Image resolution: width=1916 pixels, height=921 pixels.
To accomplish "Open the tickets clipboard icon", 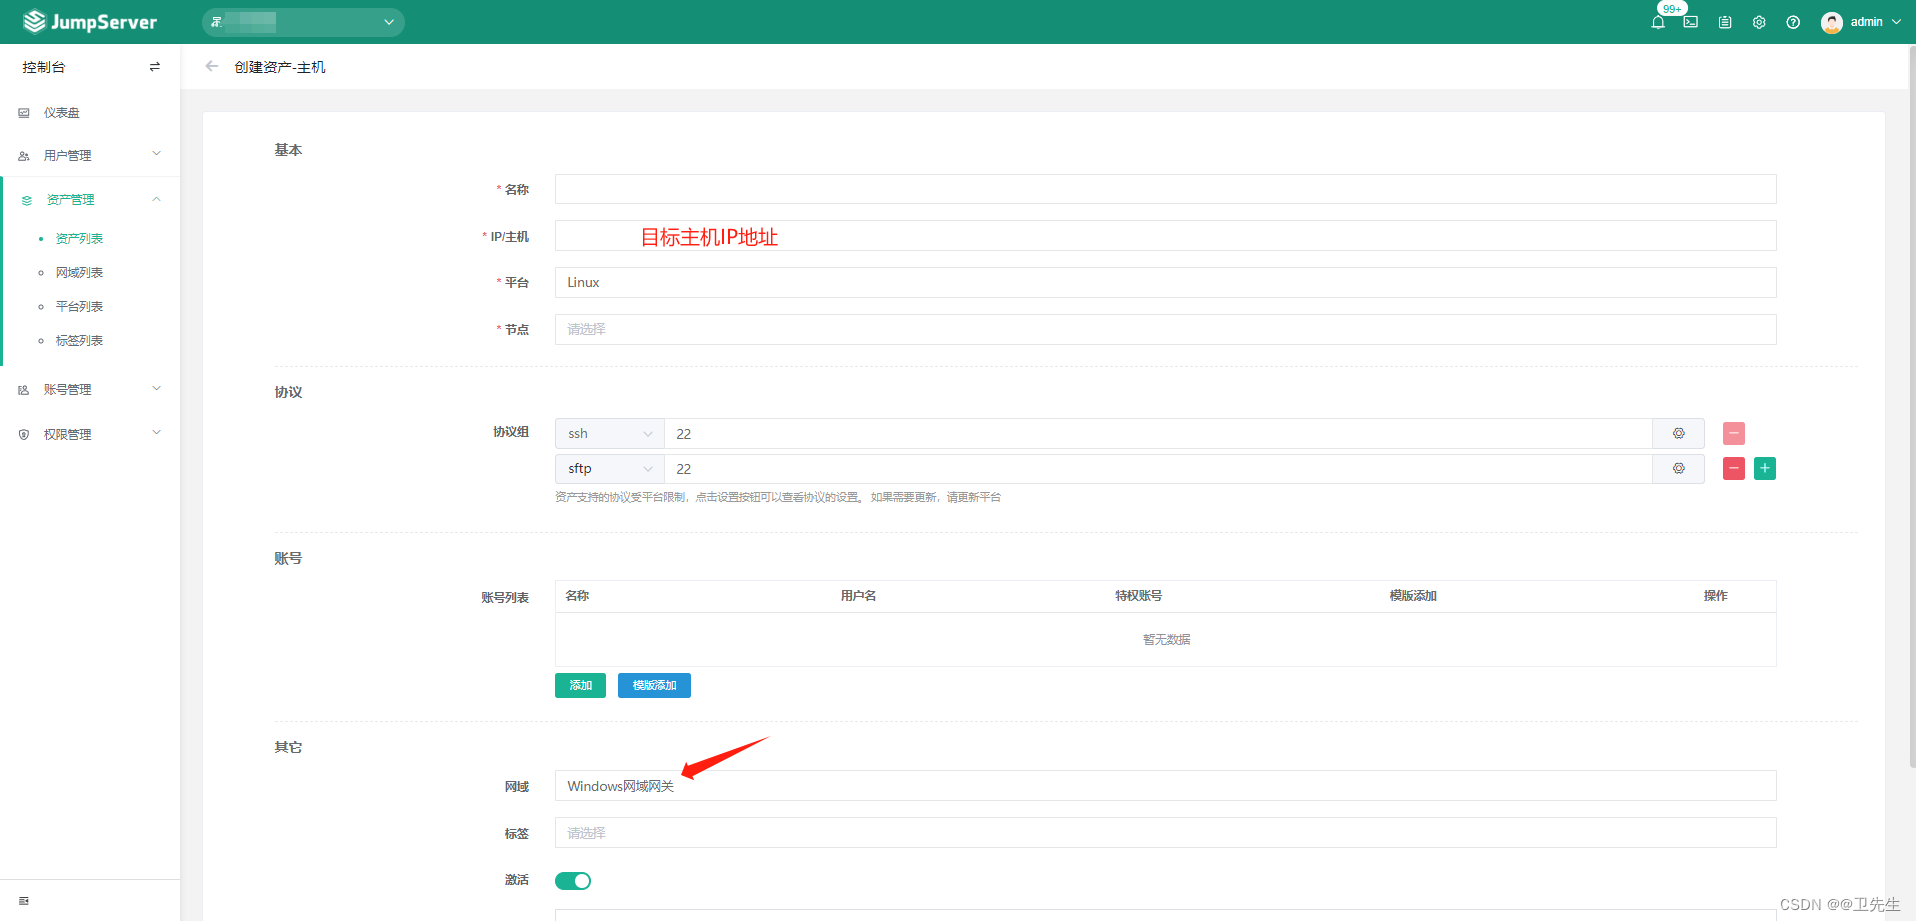I will pyautogui.click(x=1725, y=22).
